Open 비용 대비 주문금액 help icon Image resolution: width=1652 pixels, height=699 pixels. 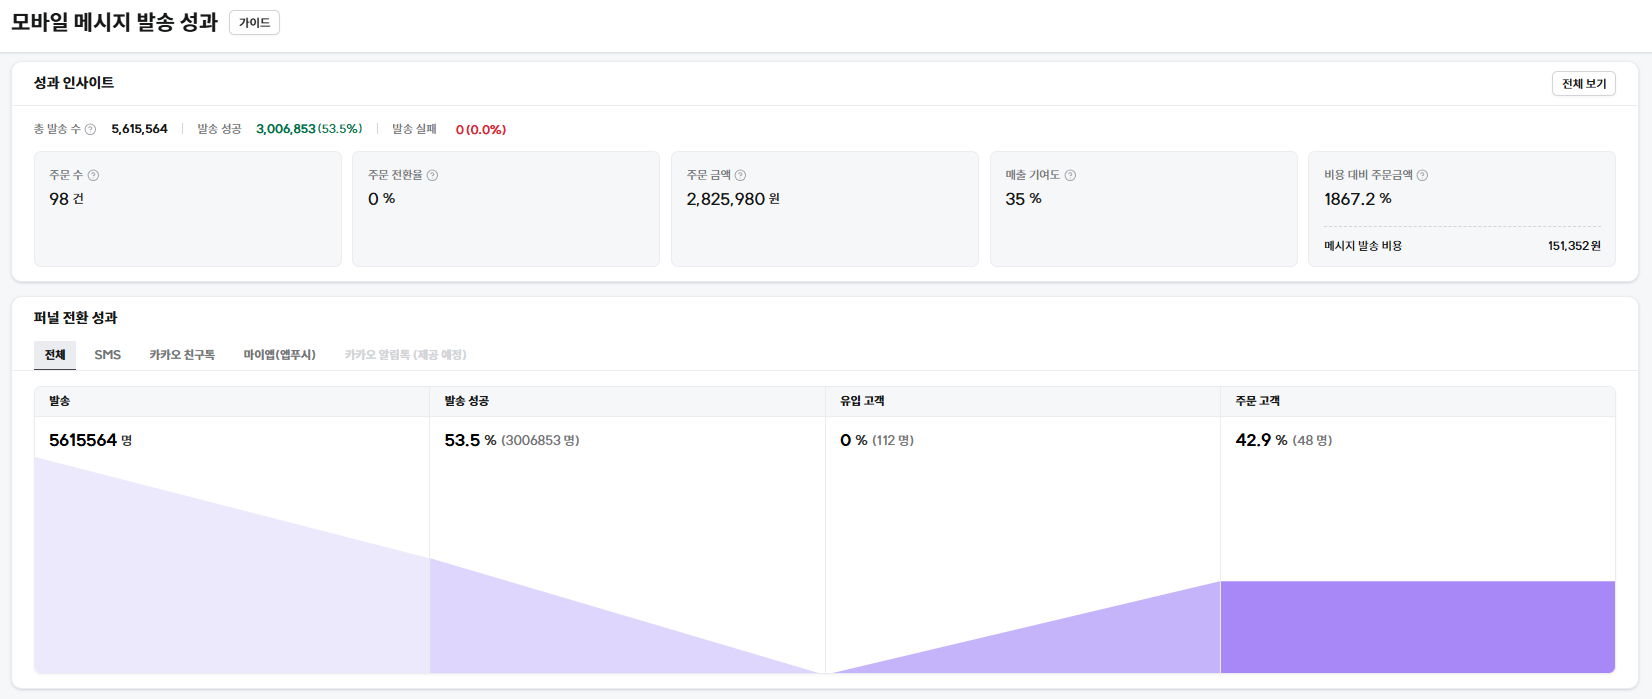coord(1422,176)
